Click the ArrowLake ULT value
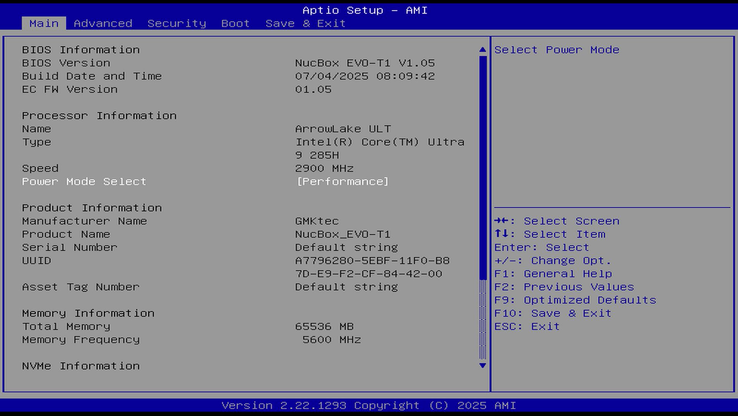This screenshot has height=416, width=738. 343,129
